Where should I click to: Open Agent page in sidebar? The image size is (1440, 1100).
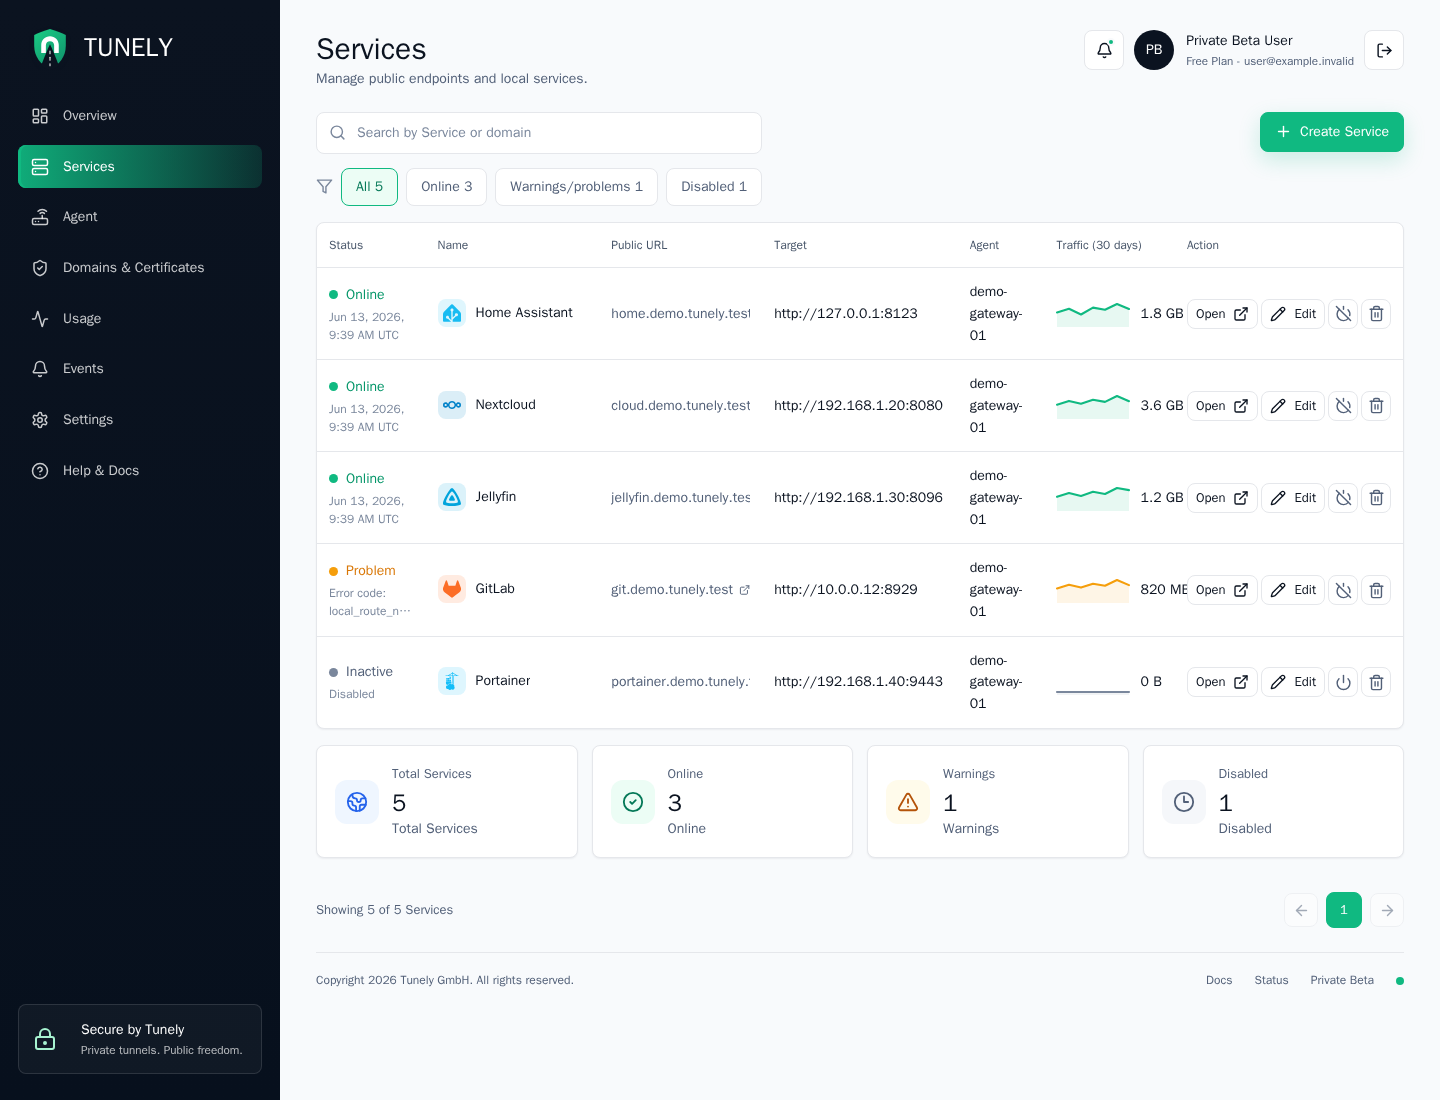[x=140, y=217]
